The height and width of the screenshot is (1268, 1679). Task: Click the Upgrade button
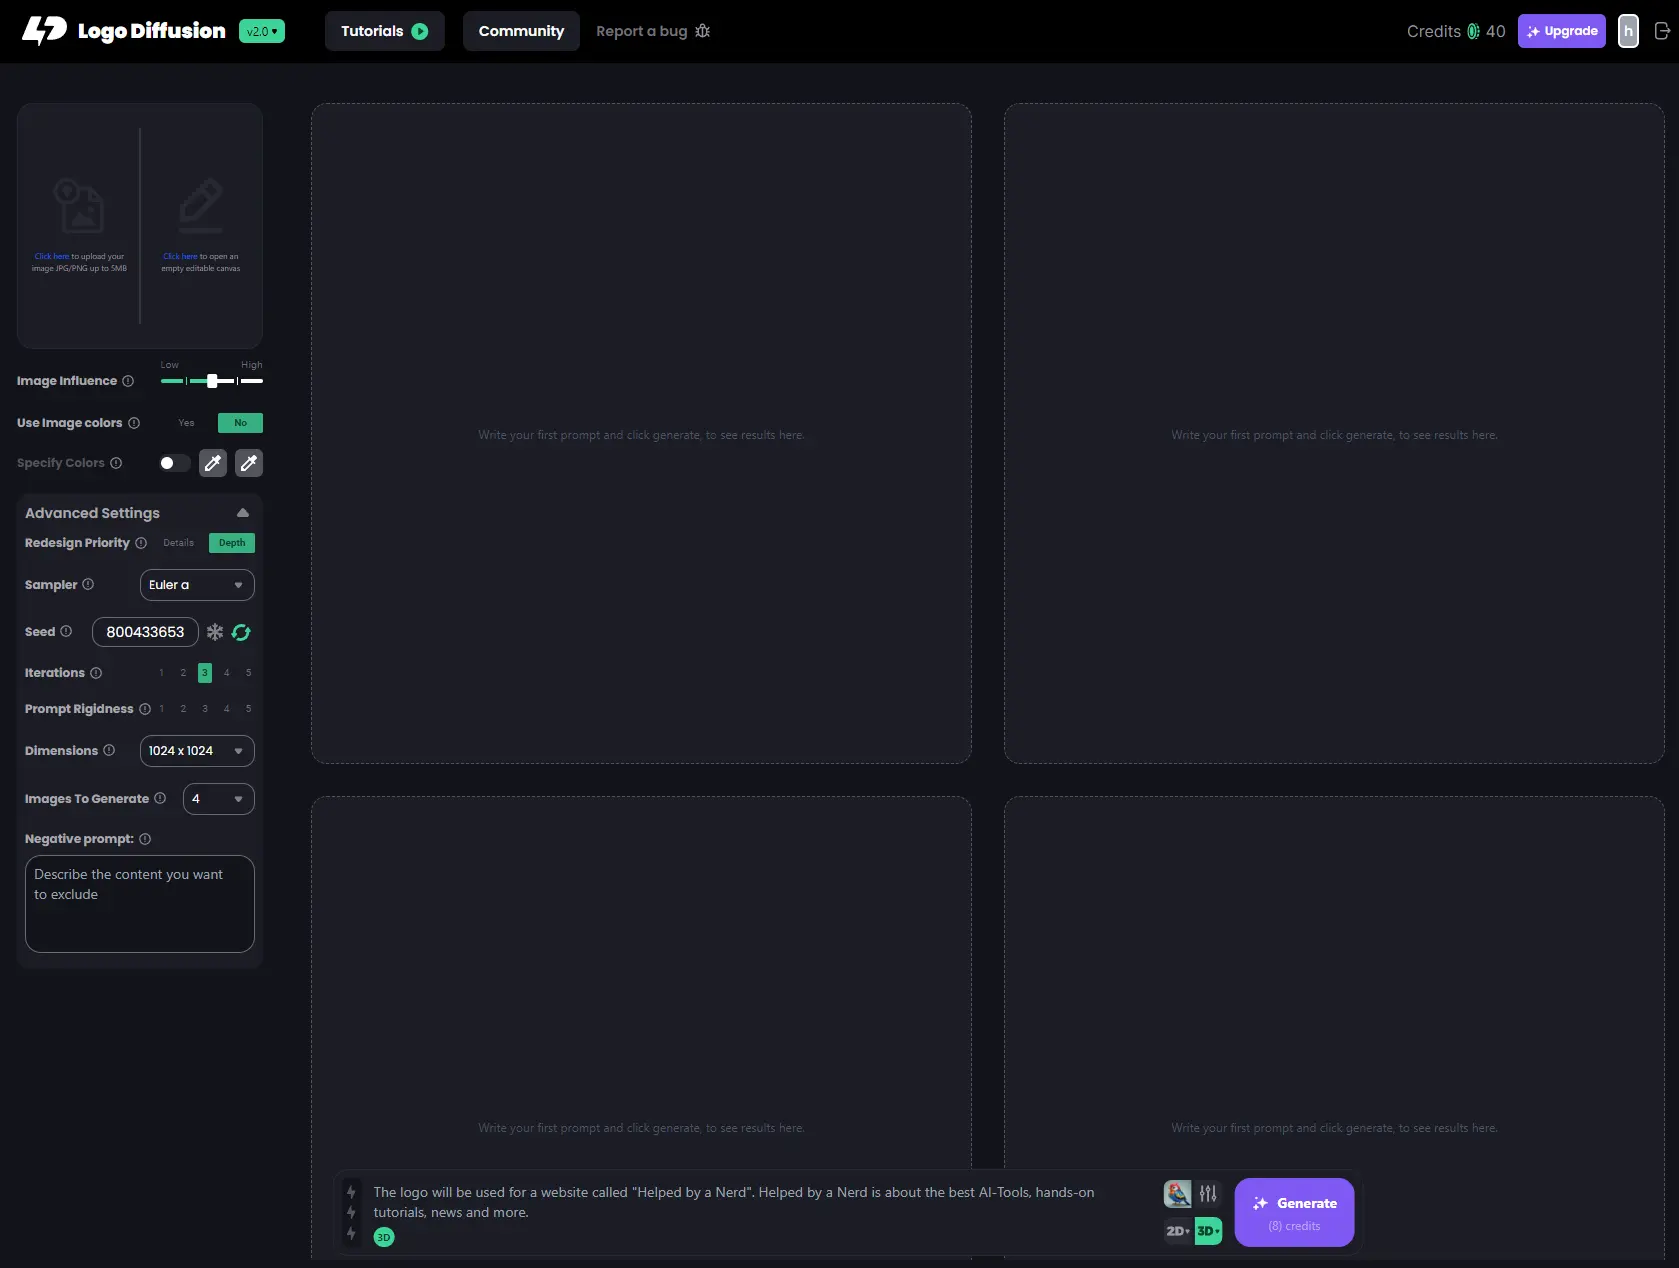[1561, 31]
